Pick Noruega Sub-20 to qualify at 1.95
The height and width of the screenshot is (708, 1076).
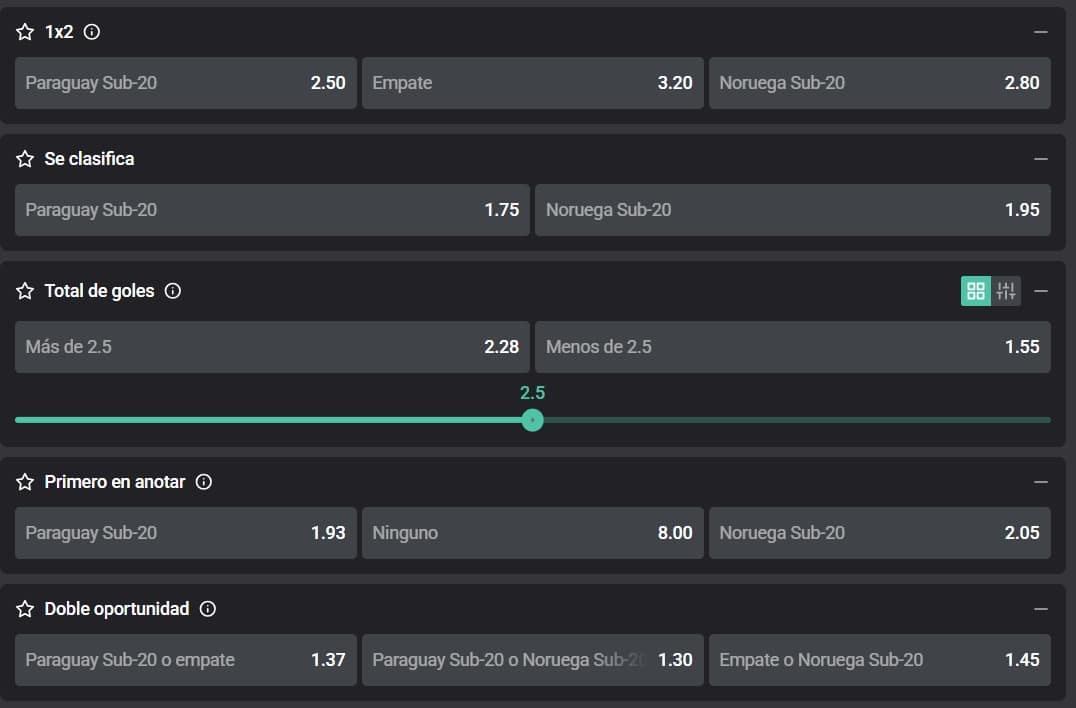point(792,210)
